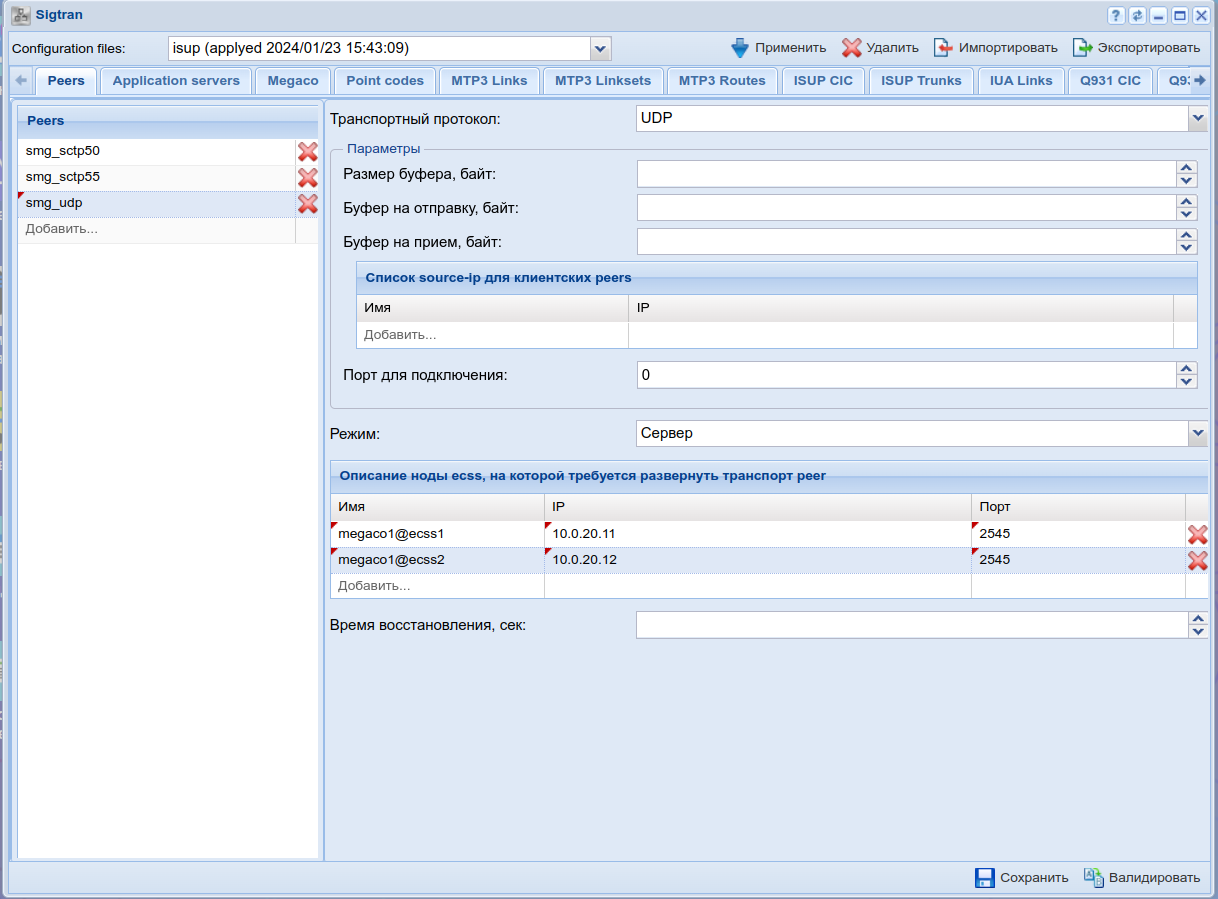Switch to the ISUP Trunks tab
Image resolution: width=1218 pixels, height=899 pixels.
click(921, 81)
